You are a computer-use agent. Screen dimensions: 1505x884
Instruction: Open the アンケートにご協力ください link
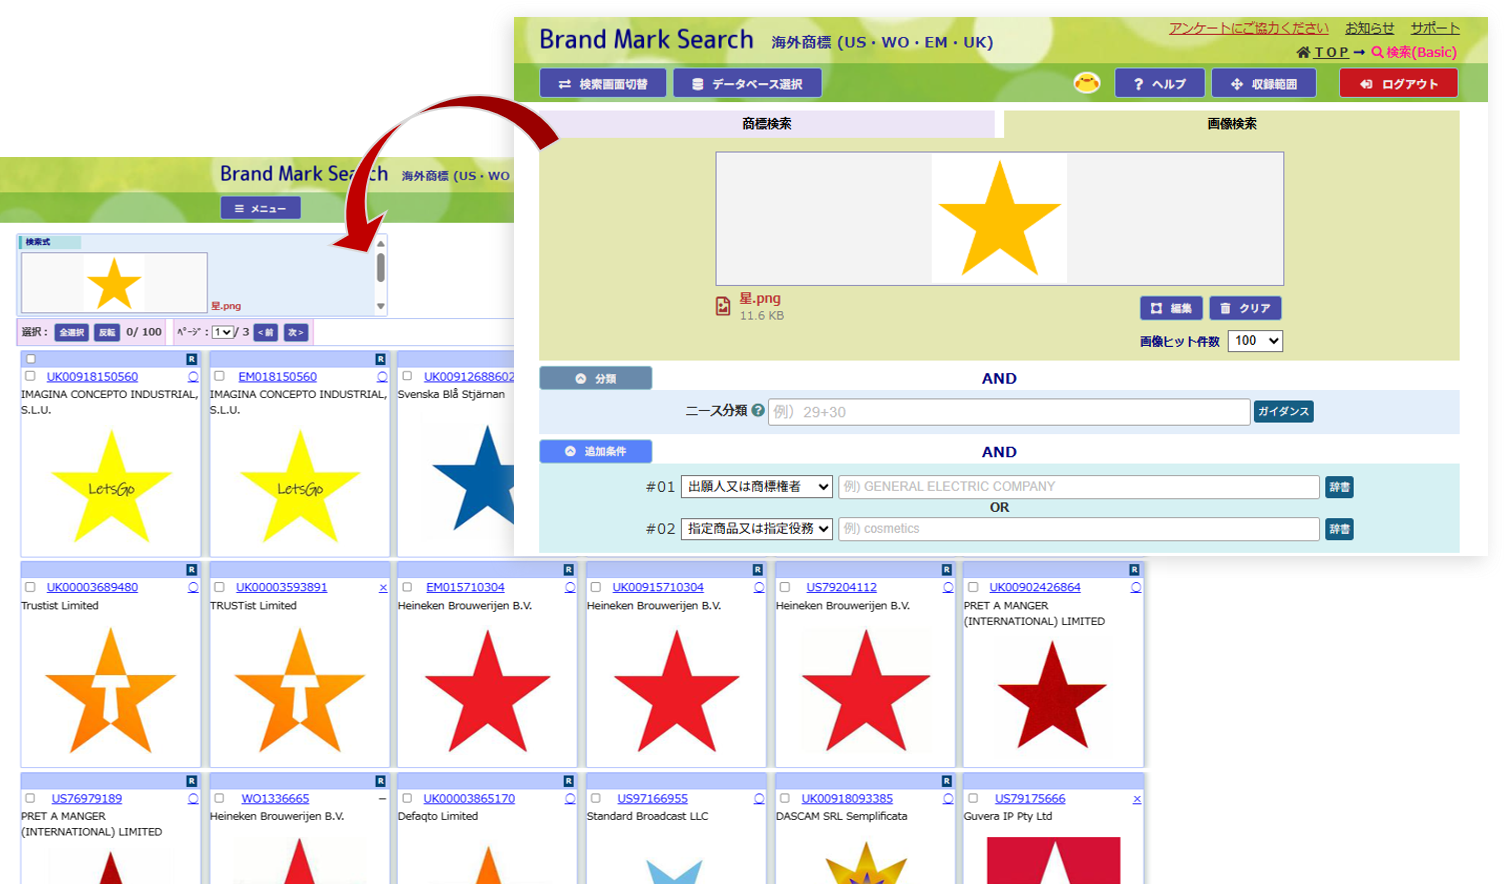[x=1249, y=28]
